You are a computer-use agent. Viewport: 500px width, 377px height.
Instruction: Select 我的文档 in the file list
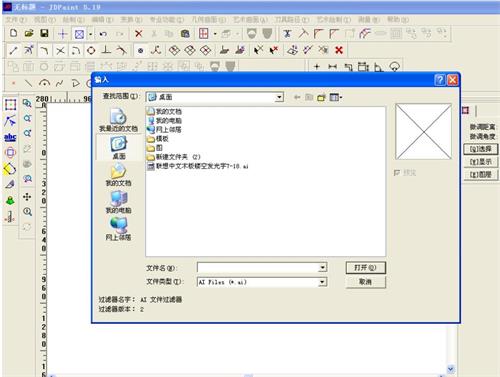165,111
